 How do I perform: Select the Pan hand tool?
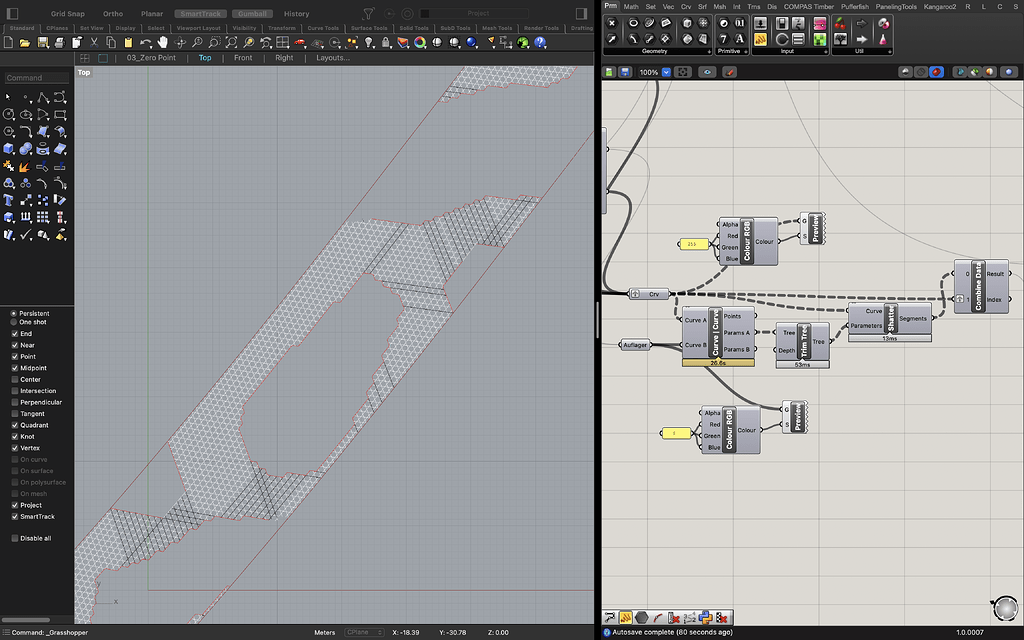pos(162,42)
